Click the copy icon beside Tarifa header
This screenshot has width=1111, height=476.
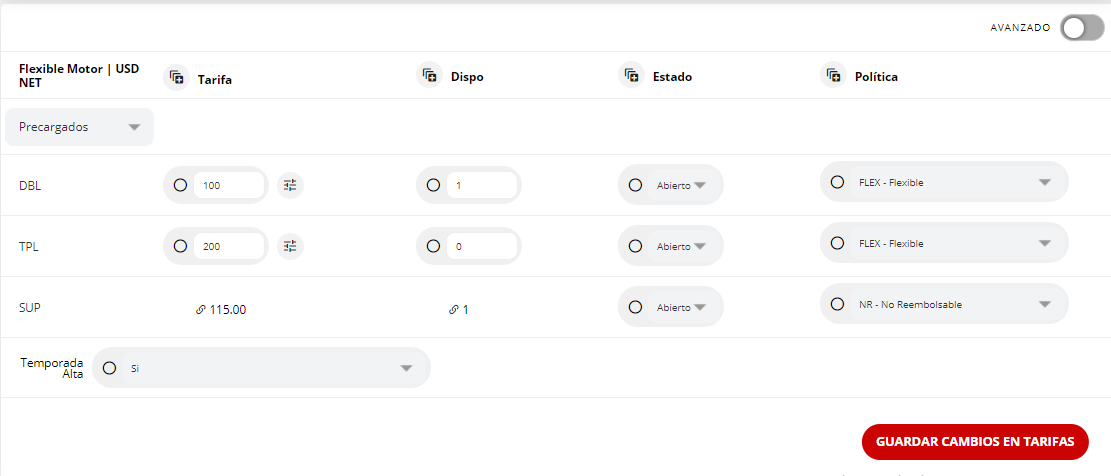click(x=177, y=77)
